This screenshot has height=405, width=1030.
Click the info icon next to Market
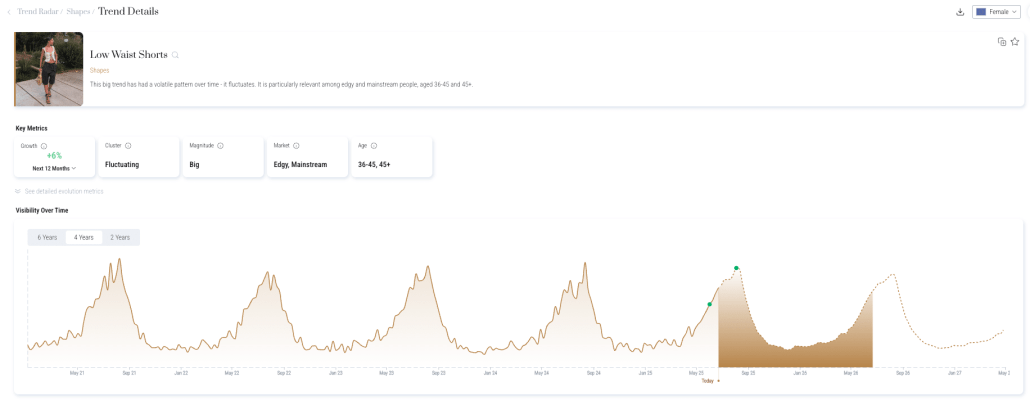(296, 146)
